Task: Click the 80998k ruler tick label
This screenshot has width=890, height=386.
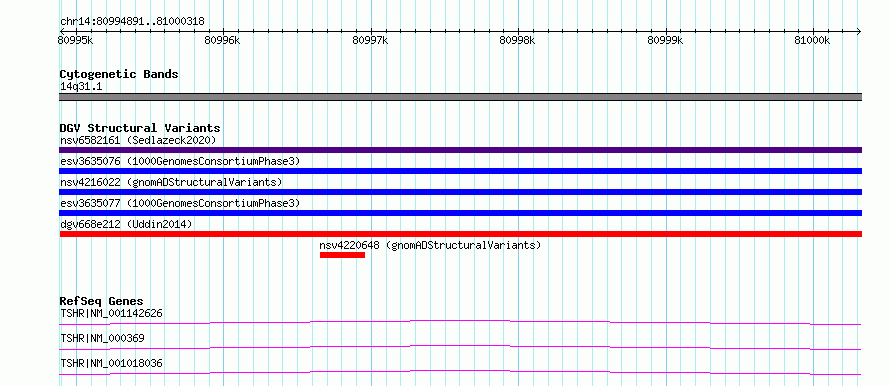Action: [x=517, y=40]
